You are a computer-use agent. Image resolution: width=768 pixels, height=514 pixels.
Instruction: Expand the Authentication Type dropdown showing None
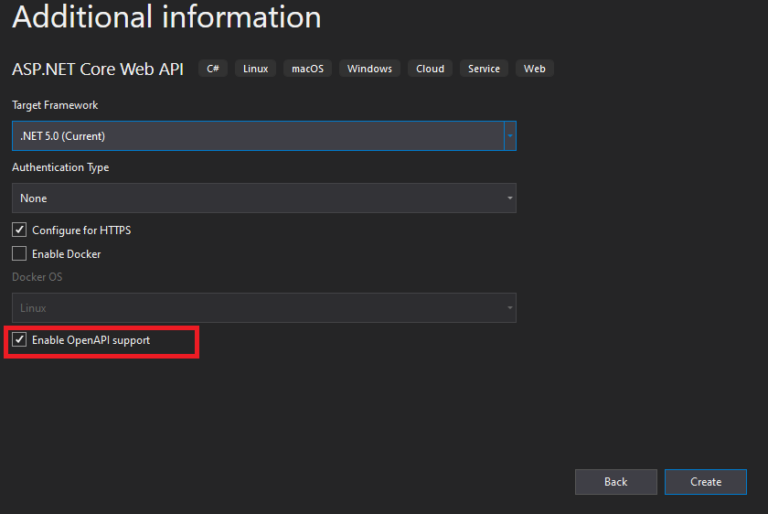click(x=264, y=198)
